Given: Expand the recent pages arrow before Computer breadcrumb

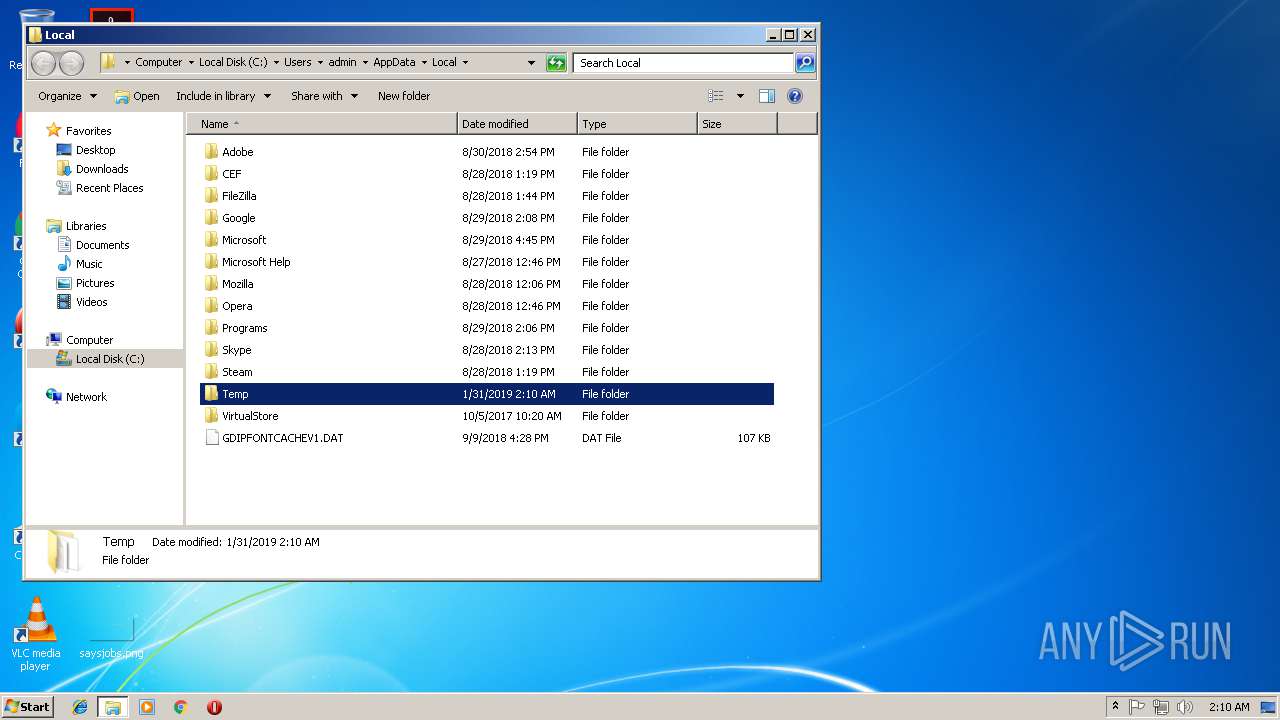Looking at the screenshot, I should [x=127, y=63].
